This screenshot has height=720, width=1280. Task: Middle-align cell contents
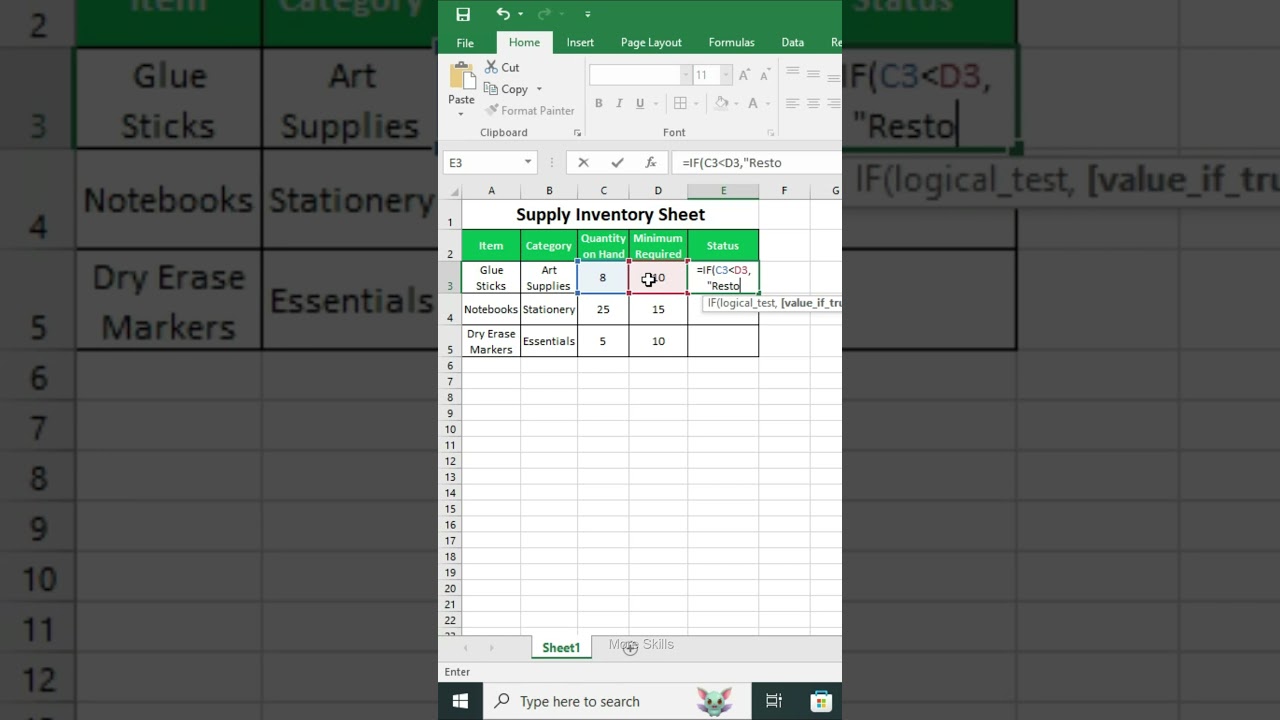point(813,73)
